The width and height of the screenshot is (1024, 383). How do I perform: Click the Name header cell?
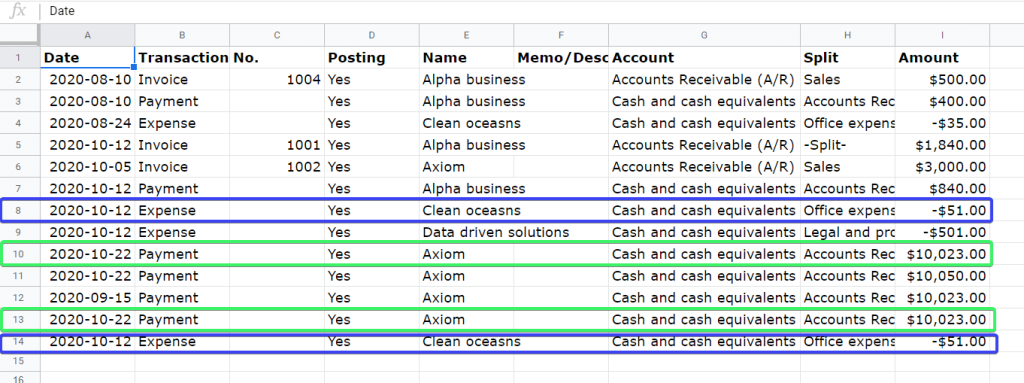pos(466,58)
